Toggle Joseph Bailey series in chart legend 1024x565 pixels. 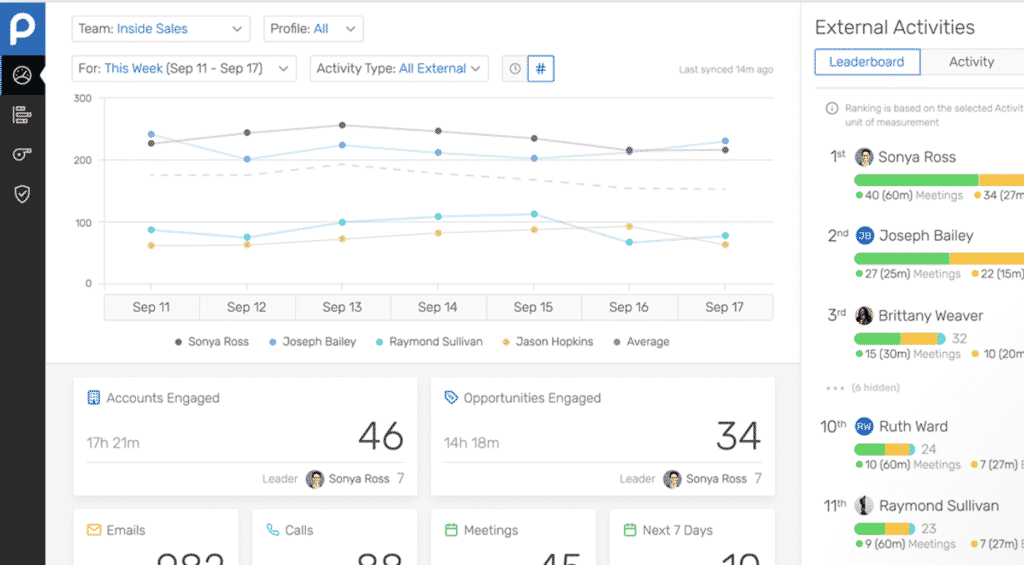pos(312,342)
